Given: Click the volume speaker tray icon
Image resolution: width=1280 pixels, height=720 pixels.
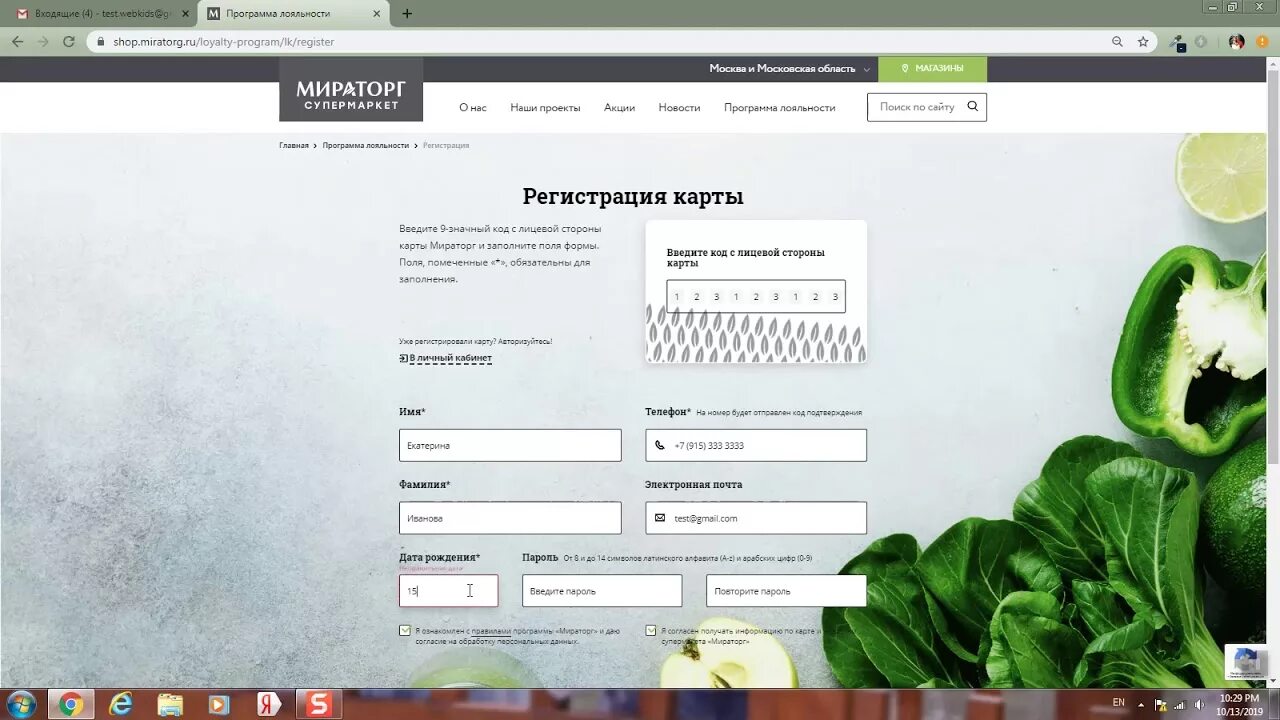Looking at the screenshot, I should pos(1198,705).
